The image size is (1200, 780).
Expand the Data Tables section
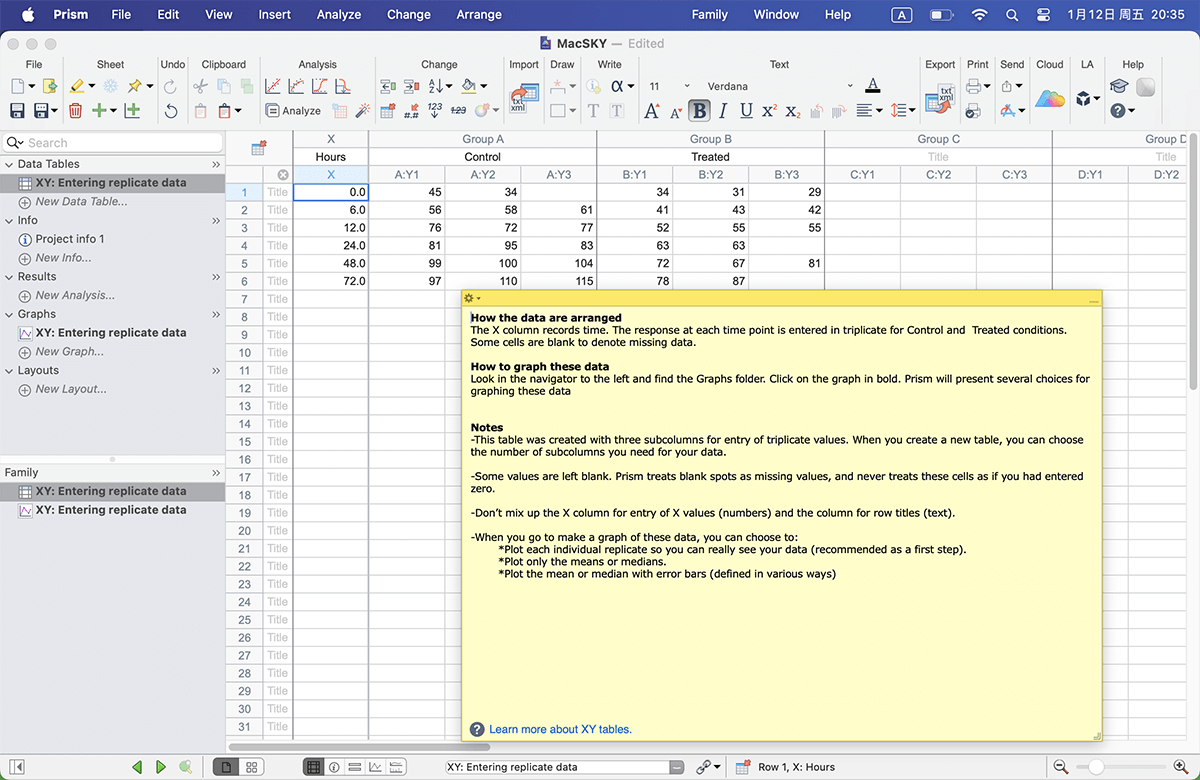tap(10, 164)
